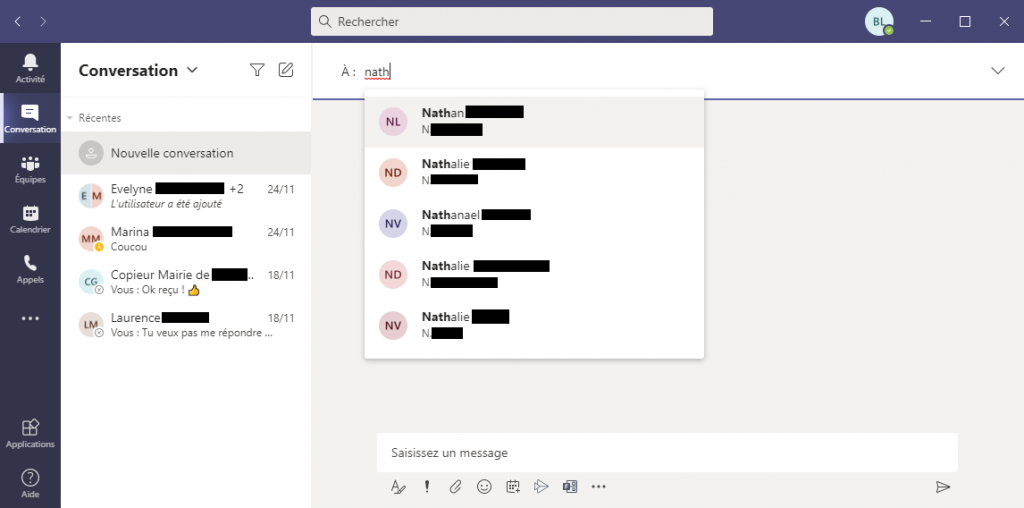This screenshot has width=1024, height=508.
Task: Open Nouvelle conversation entry
Action: click(186, 153)
